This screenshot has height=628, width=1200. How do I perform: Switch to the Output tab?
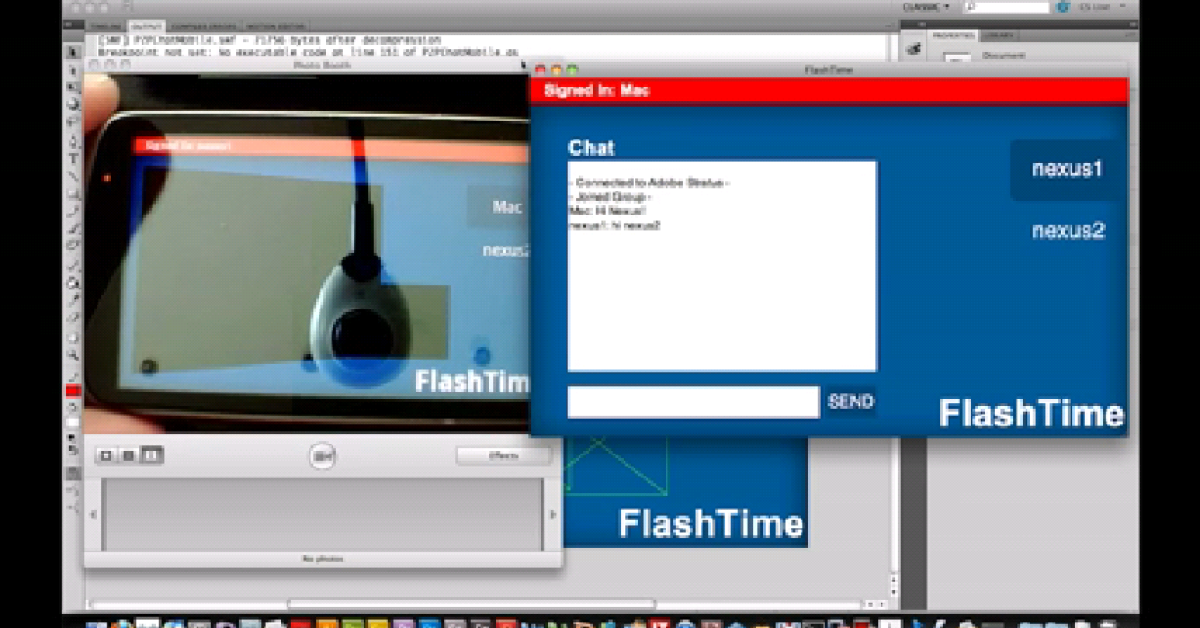click(x=147, y=26)
